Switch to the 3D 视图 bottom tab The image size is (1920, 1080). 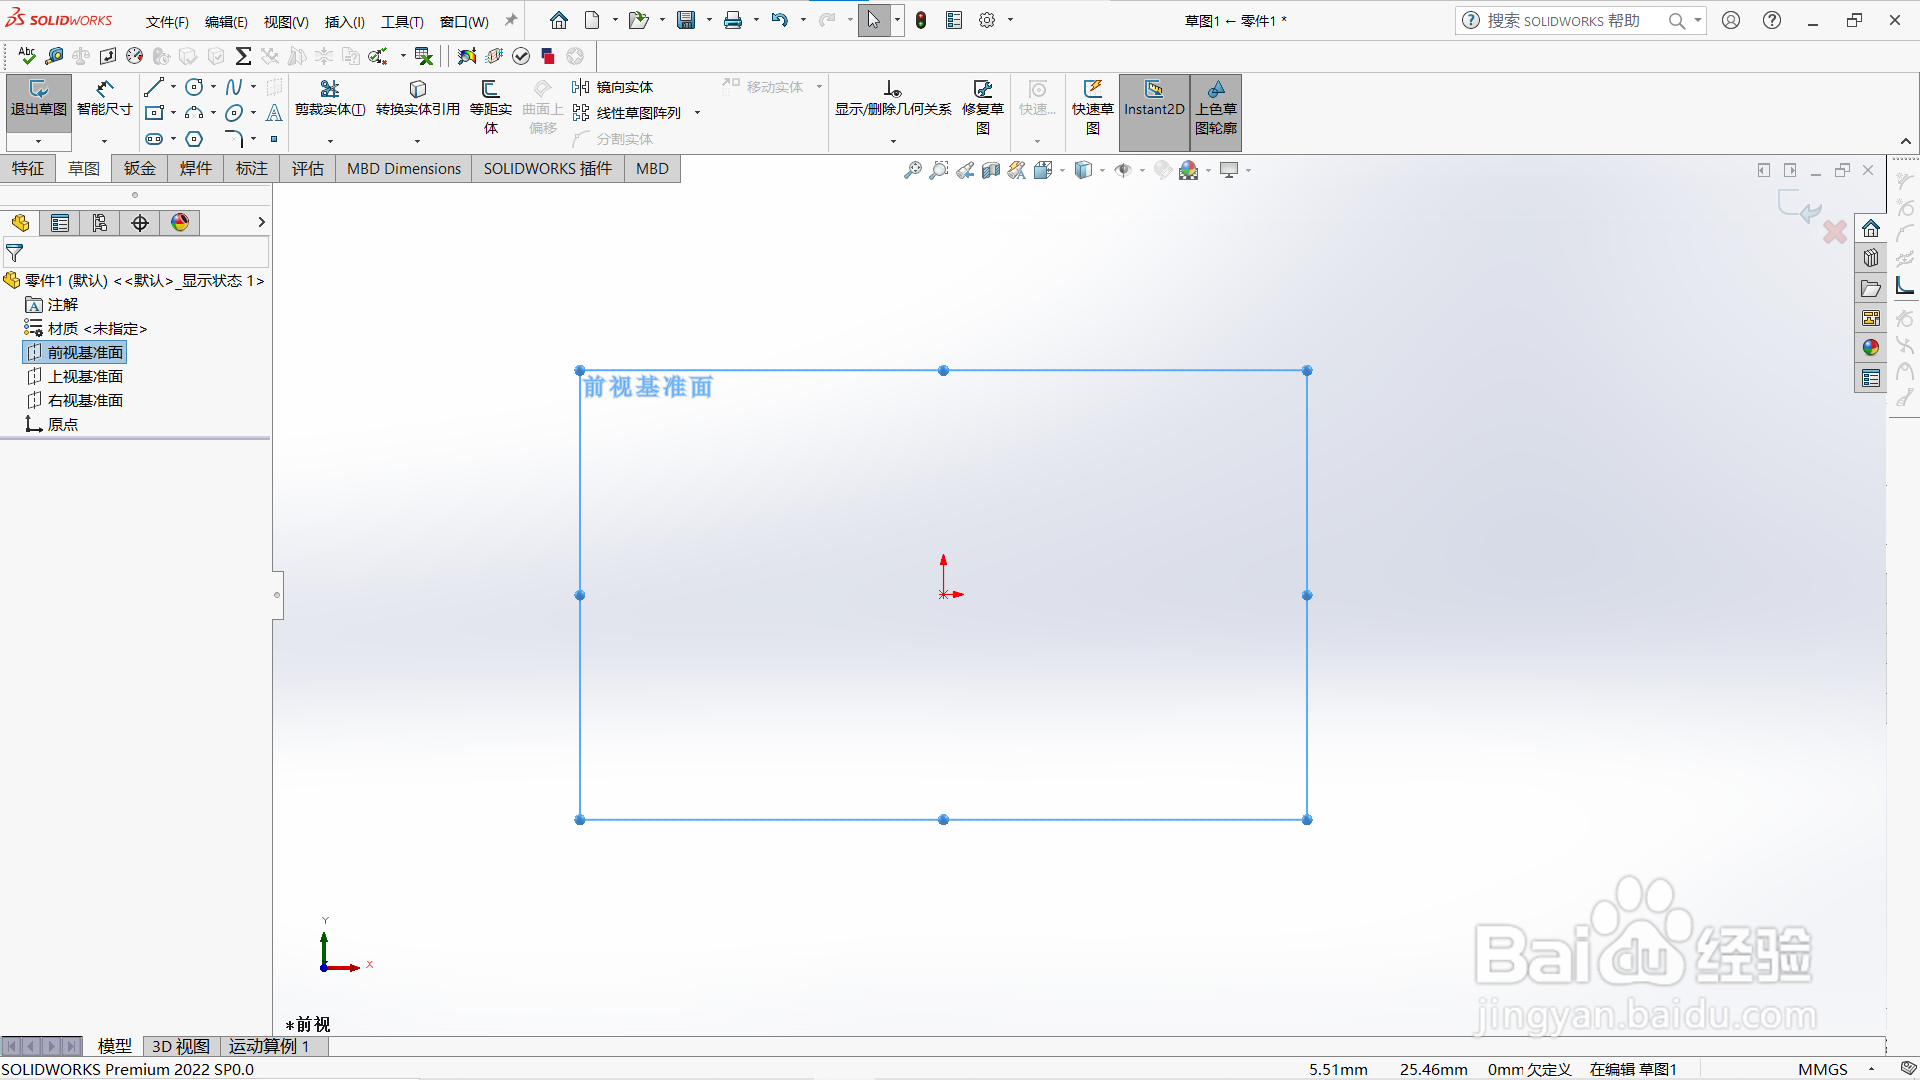(x=181, y=1046)
